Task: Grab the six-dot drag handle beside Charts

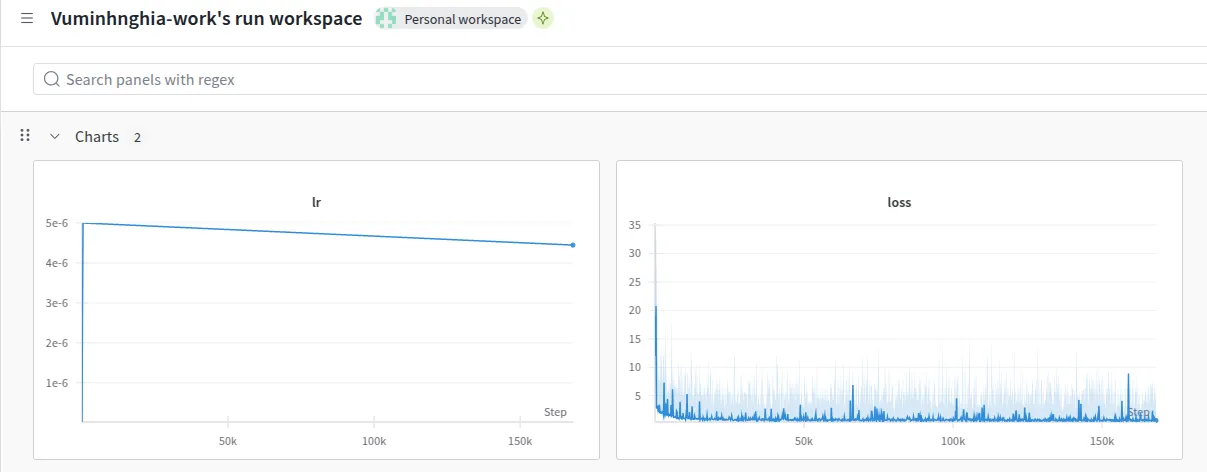Action: [25, 135]
